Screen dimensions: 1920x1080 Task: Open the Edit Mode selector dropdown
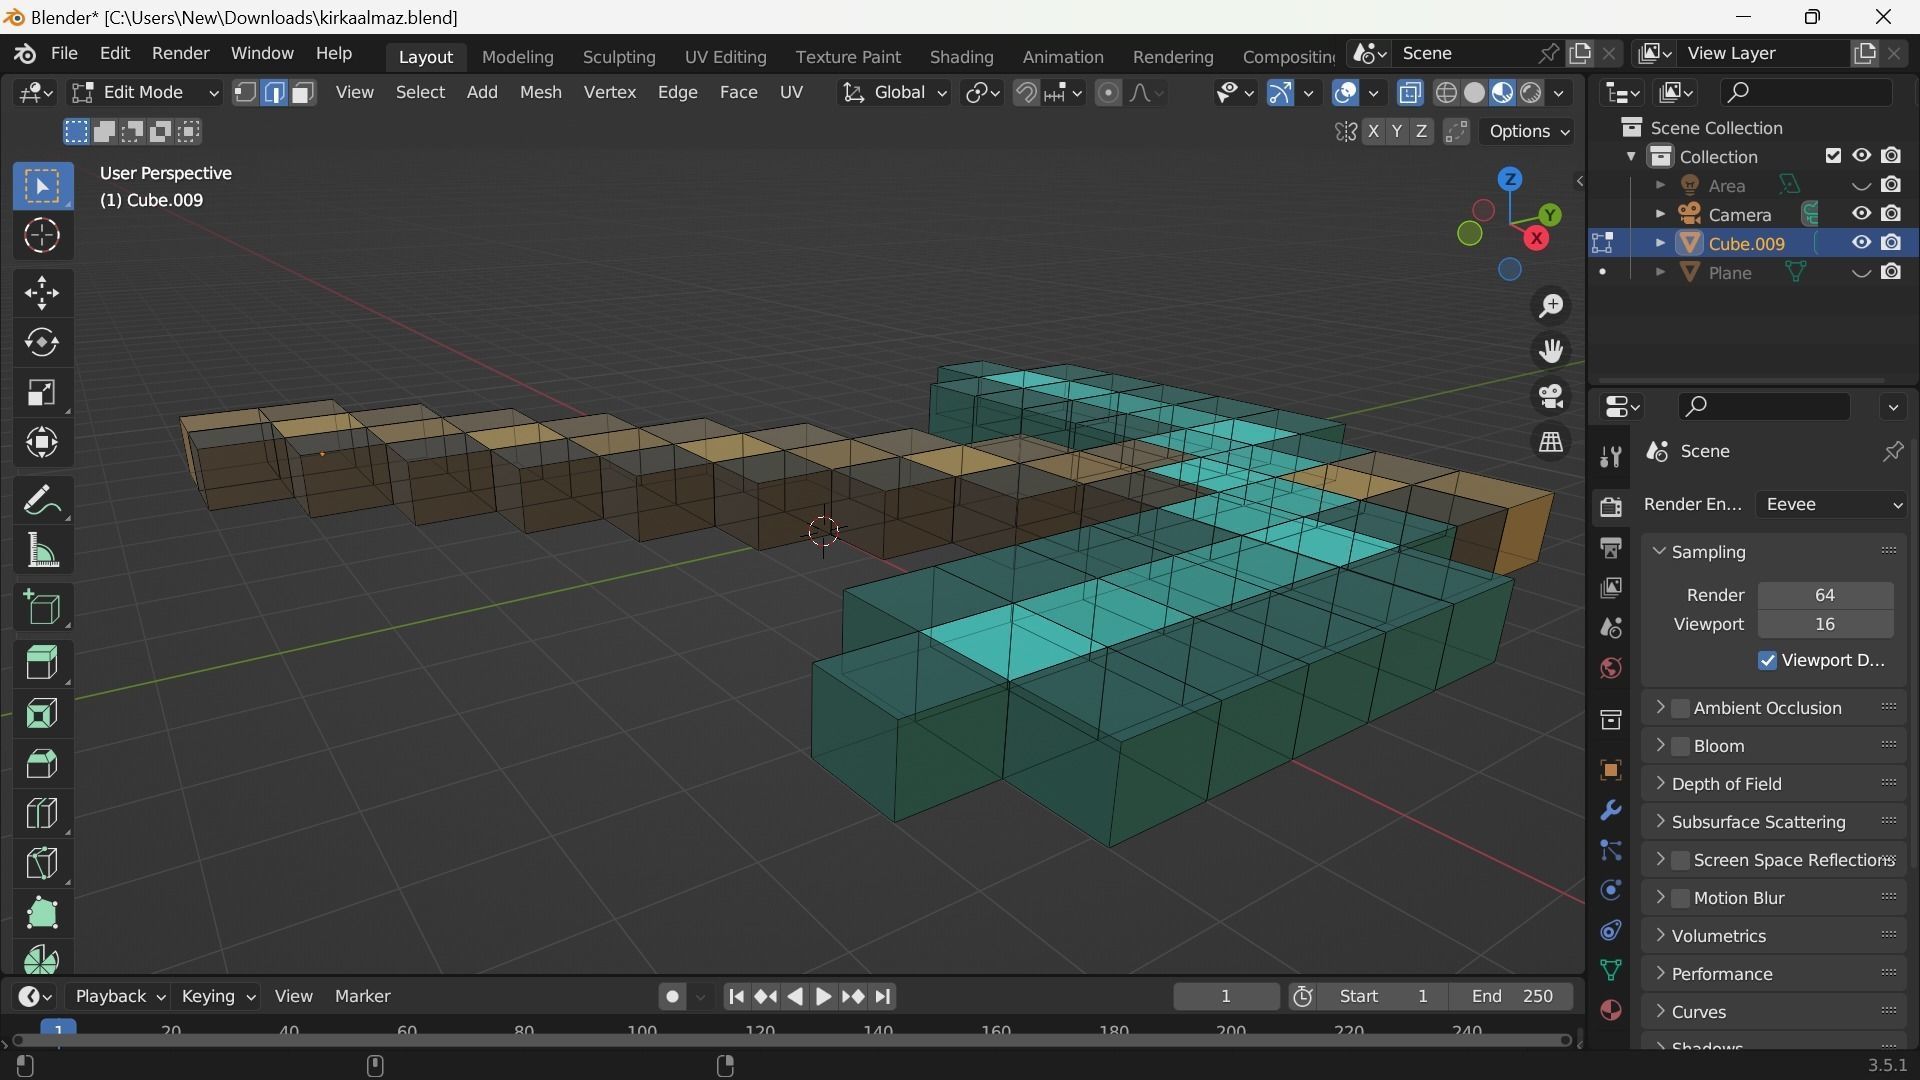point(145,93)
